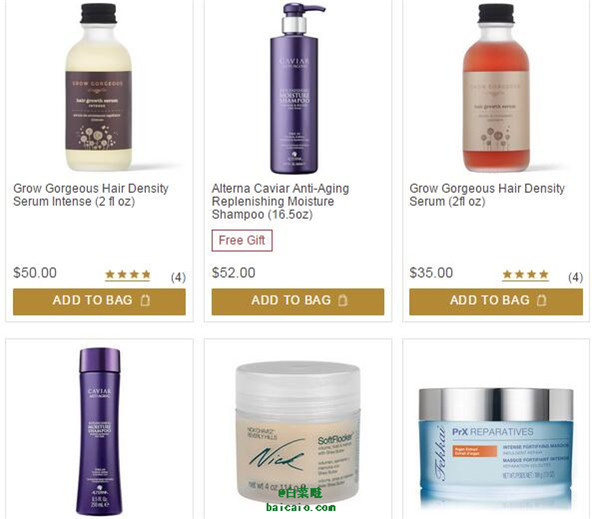Open the red Hair Density Serum bottle image

click(x=496, y=87)
